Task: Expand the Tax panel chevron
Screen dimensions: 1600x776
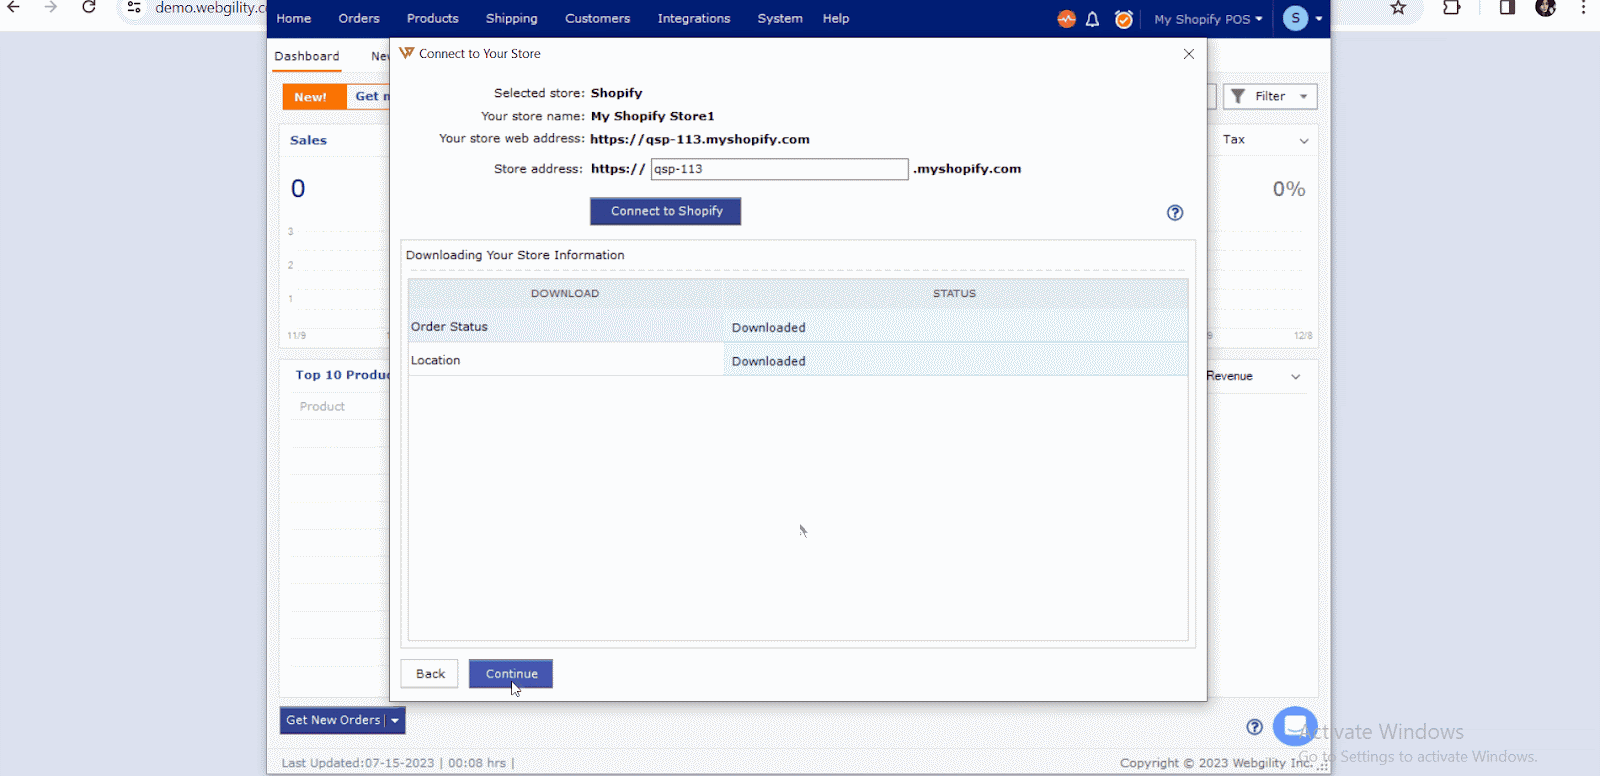Action: (1304, 141)
